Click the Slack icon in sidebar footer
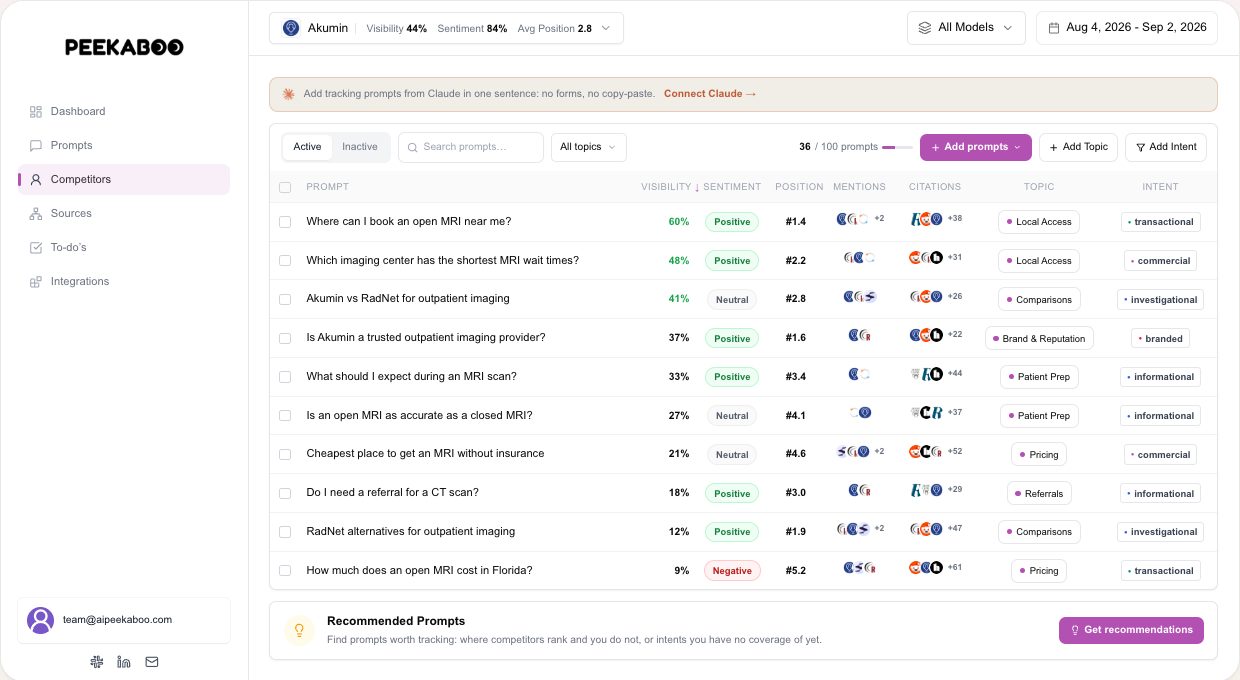The width and height of the screenshot is (1240, 680). [96, 661]
